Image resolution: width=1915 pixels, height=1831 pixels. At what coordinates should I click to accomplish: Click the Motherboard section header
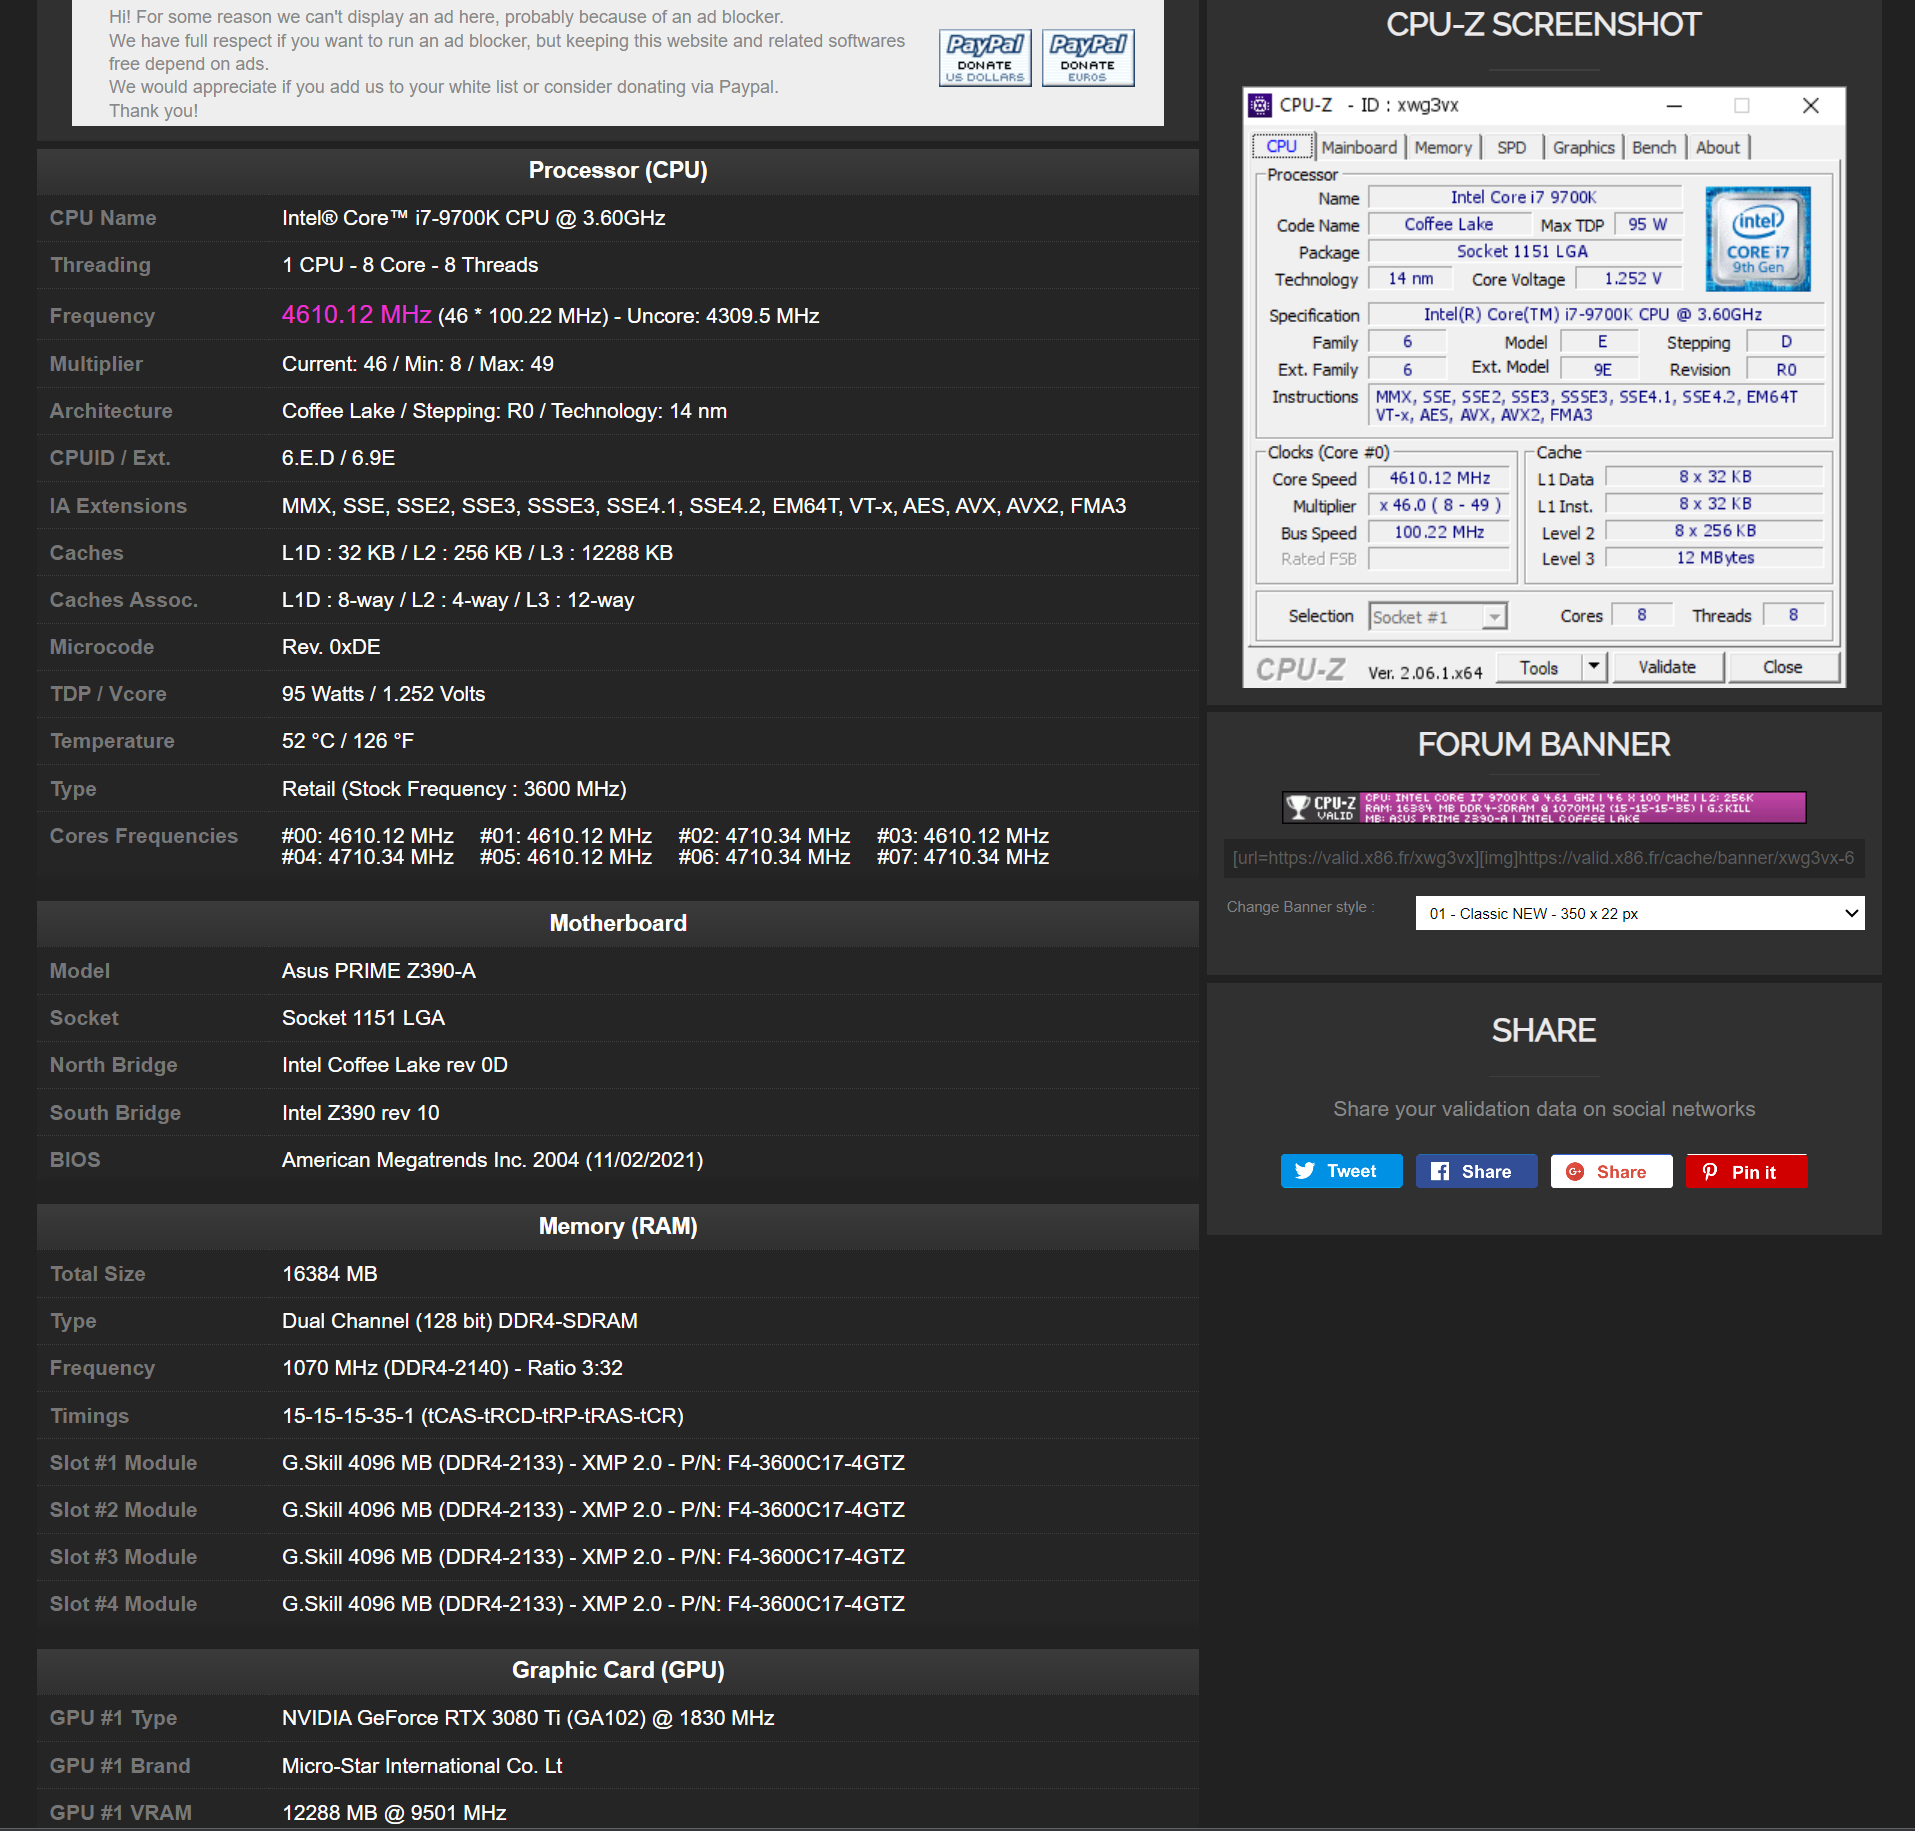tap(618, 923)
